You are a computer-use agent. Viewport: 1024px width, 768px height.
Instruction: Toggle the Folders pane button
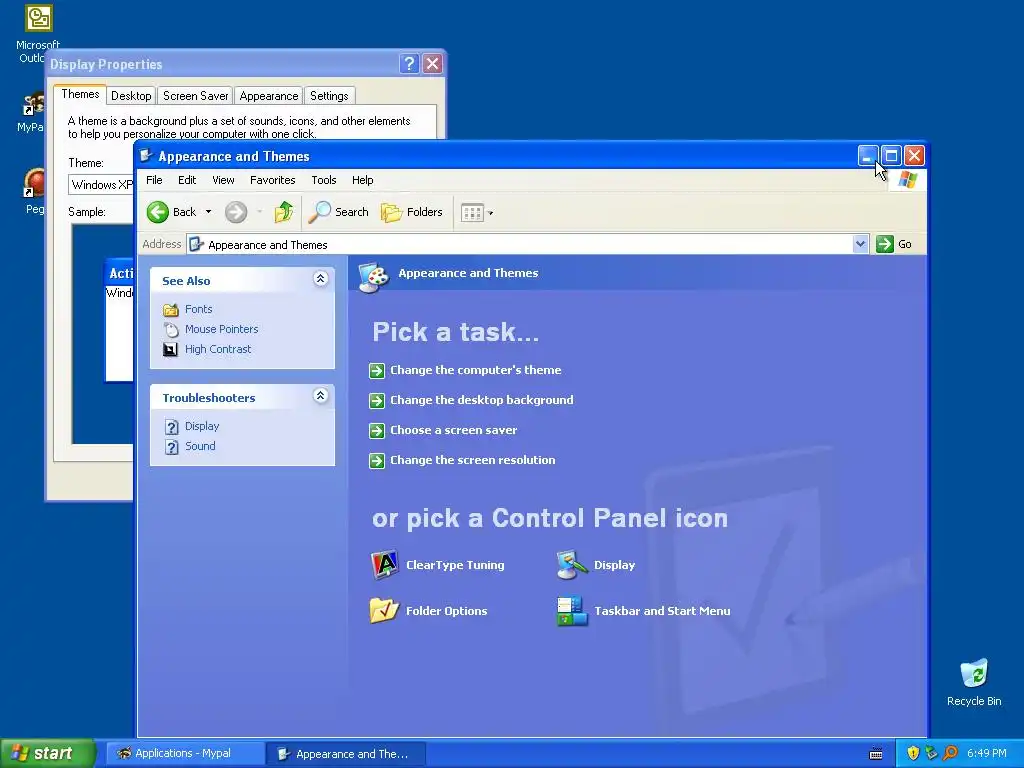(x=412, y=212)
